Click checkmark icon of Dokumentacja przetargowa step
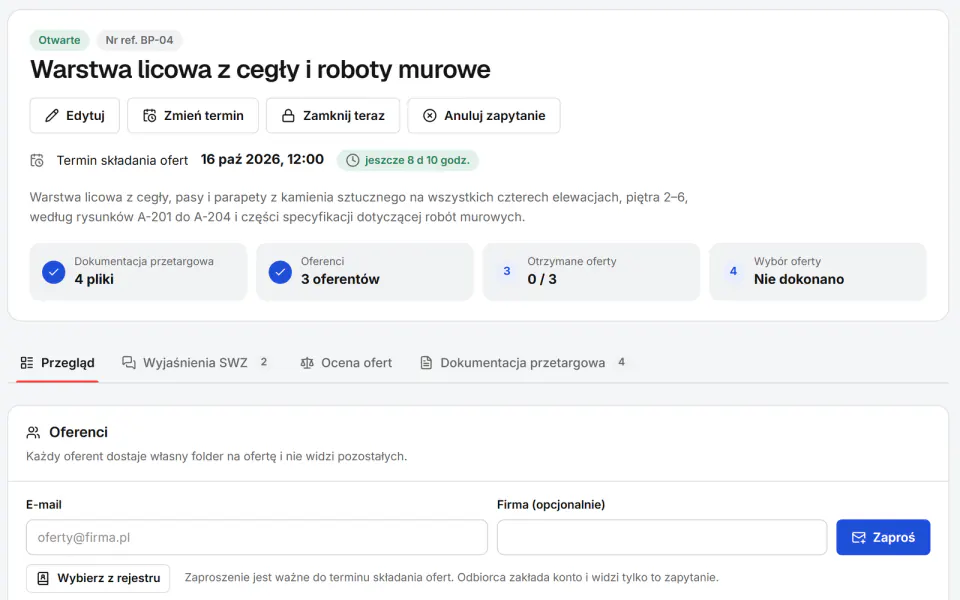Image resolution: width=960 pixels, height=600 pixels. (54, 272)
